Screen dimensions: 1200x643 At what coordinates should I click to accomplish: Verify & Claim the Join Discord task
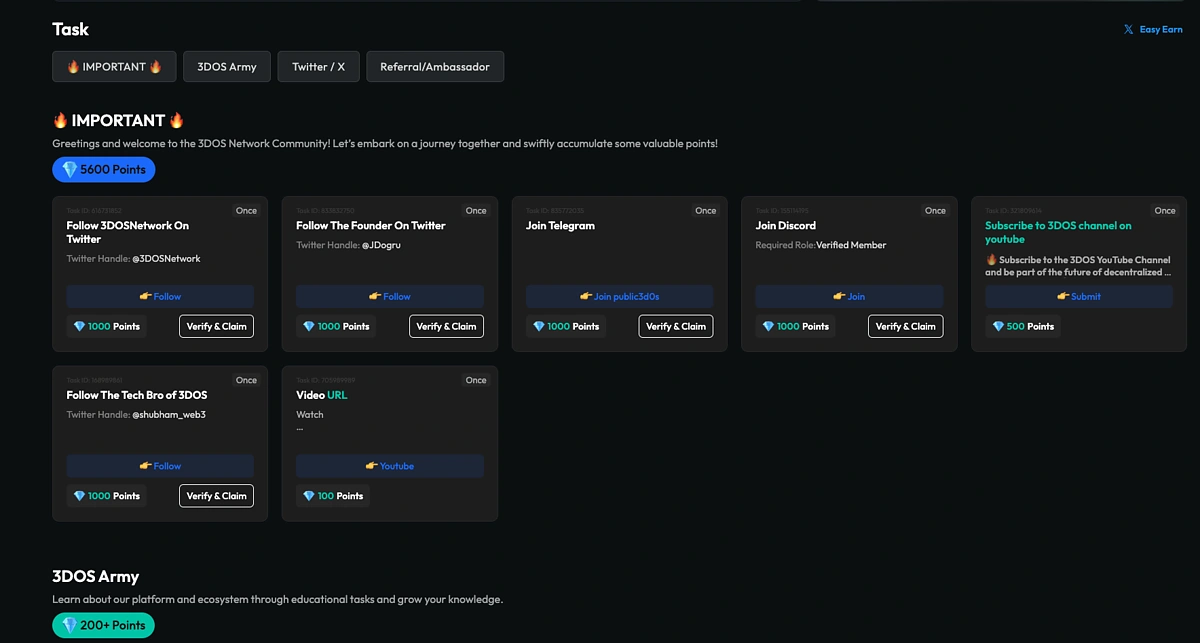click(x=906, y=327)
